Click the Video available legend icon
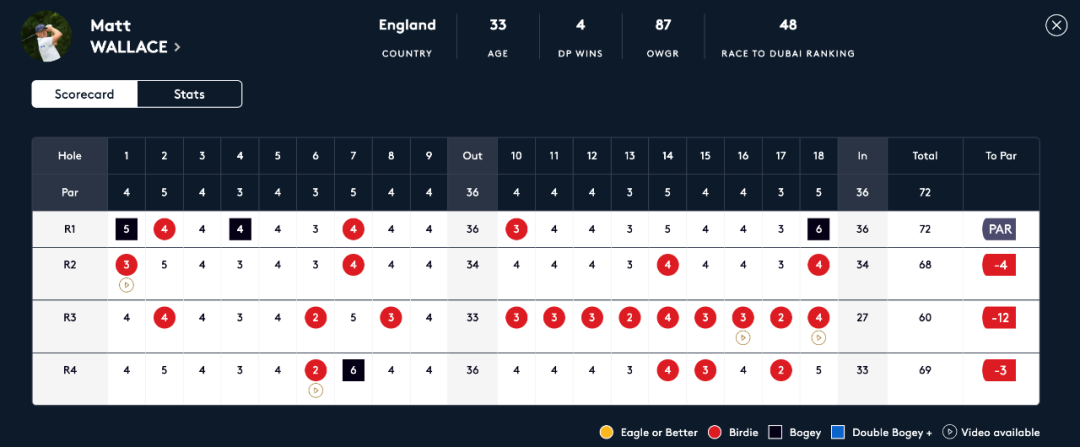The image size is (1080, 447). coord(951,432)
